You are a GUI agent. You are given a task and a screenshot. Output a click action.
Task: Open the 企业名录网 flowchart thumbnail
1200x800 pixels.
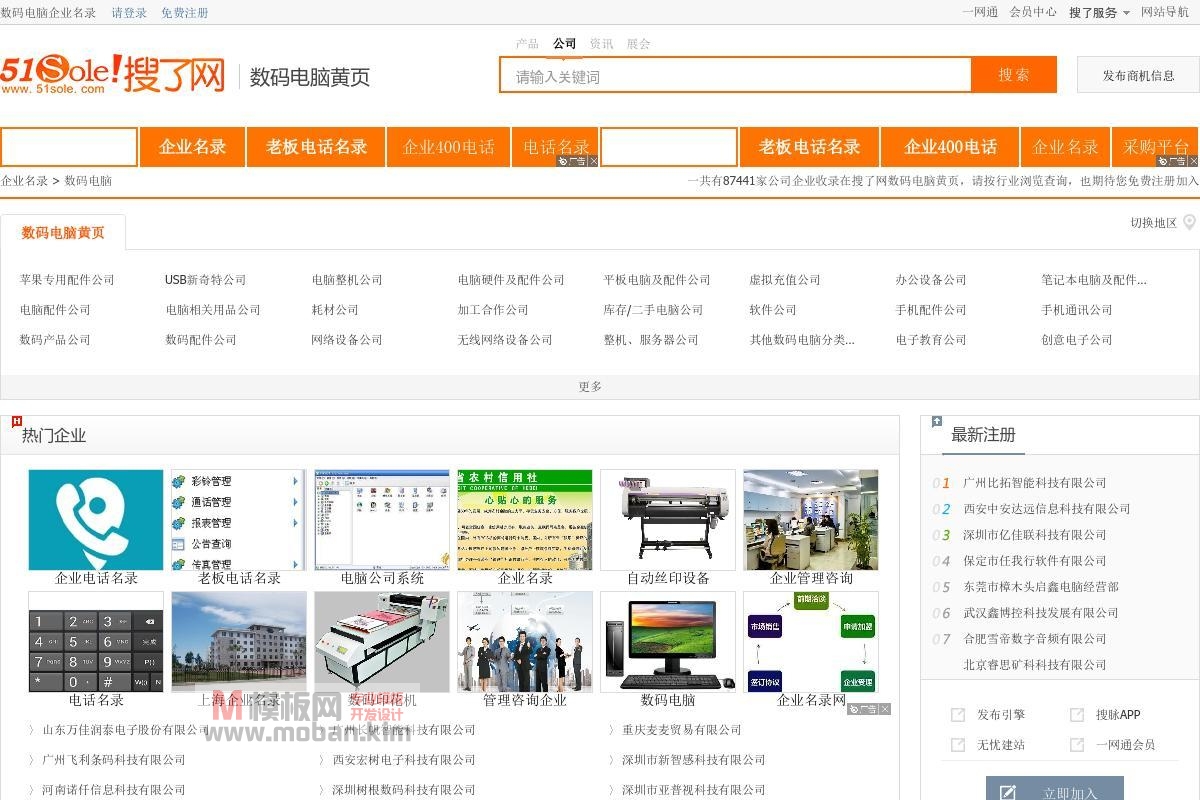pos(811,642)
